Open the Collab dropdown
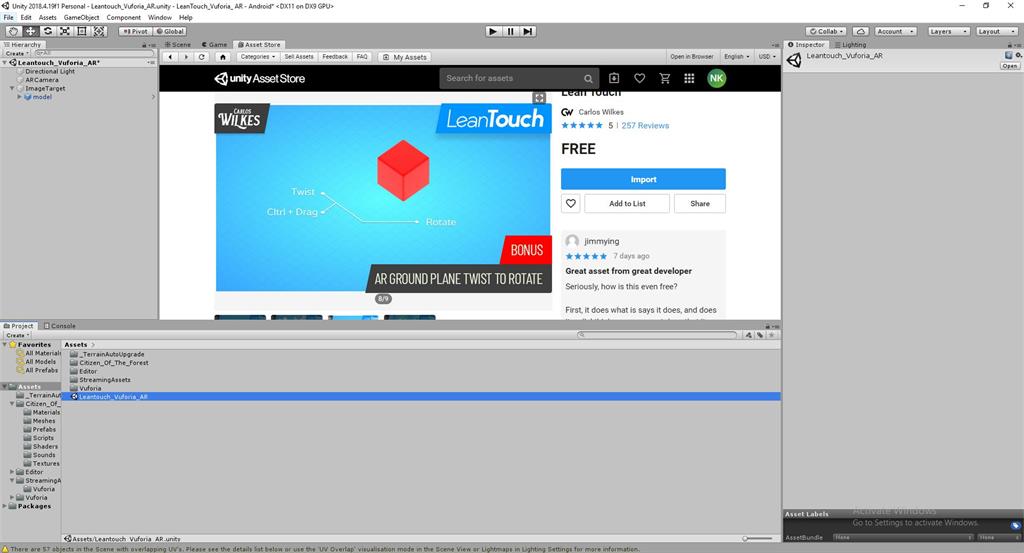 coord(826,31)
